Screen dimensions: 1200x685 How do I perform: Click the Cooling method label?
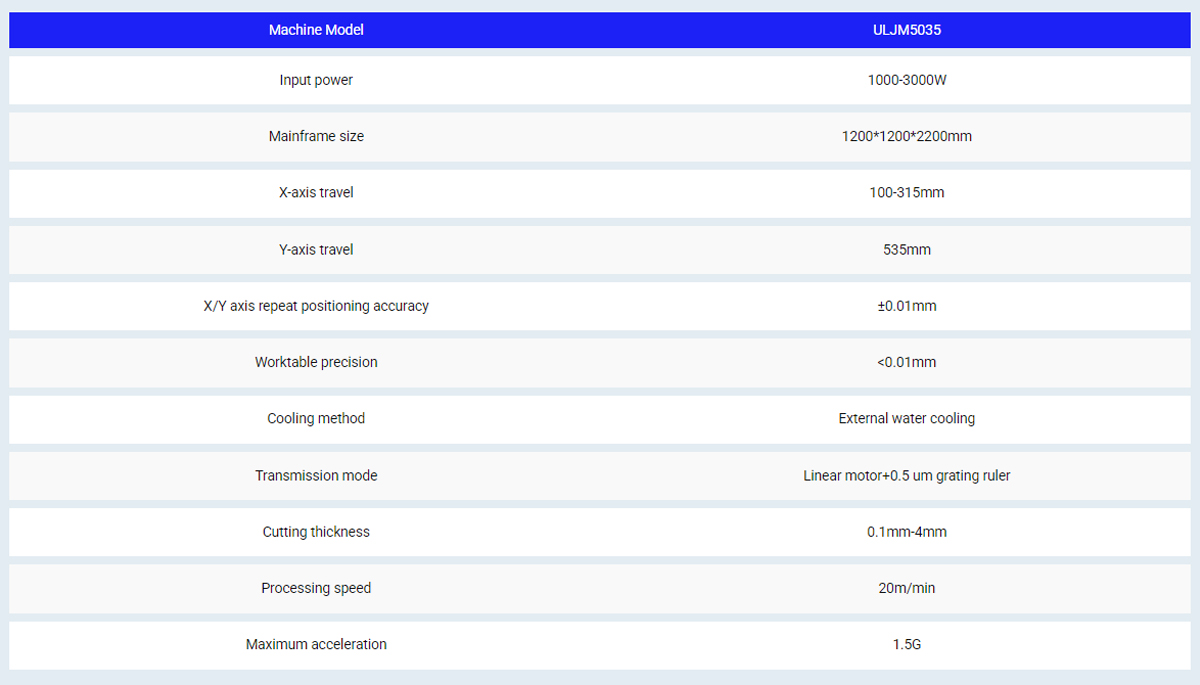click(x=316, y=419)
